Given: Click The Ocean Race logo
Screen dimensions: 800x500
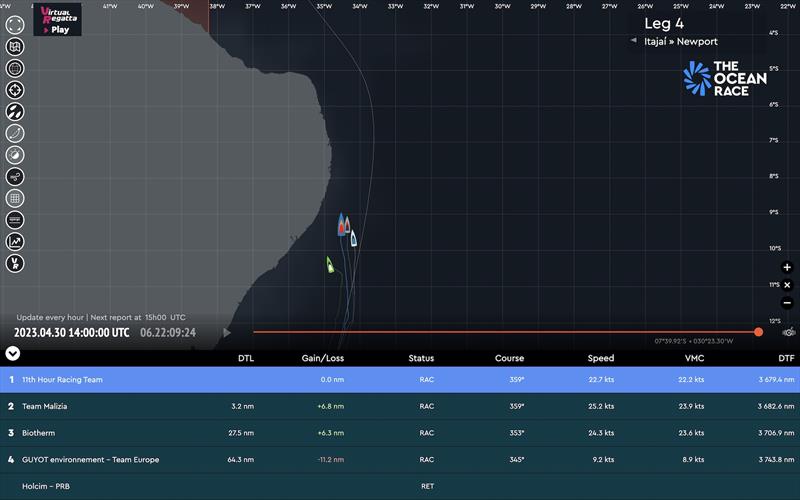Looking at the screenshot, I should [x=725, y=79].
